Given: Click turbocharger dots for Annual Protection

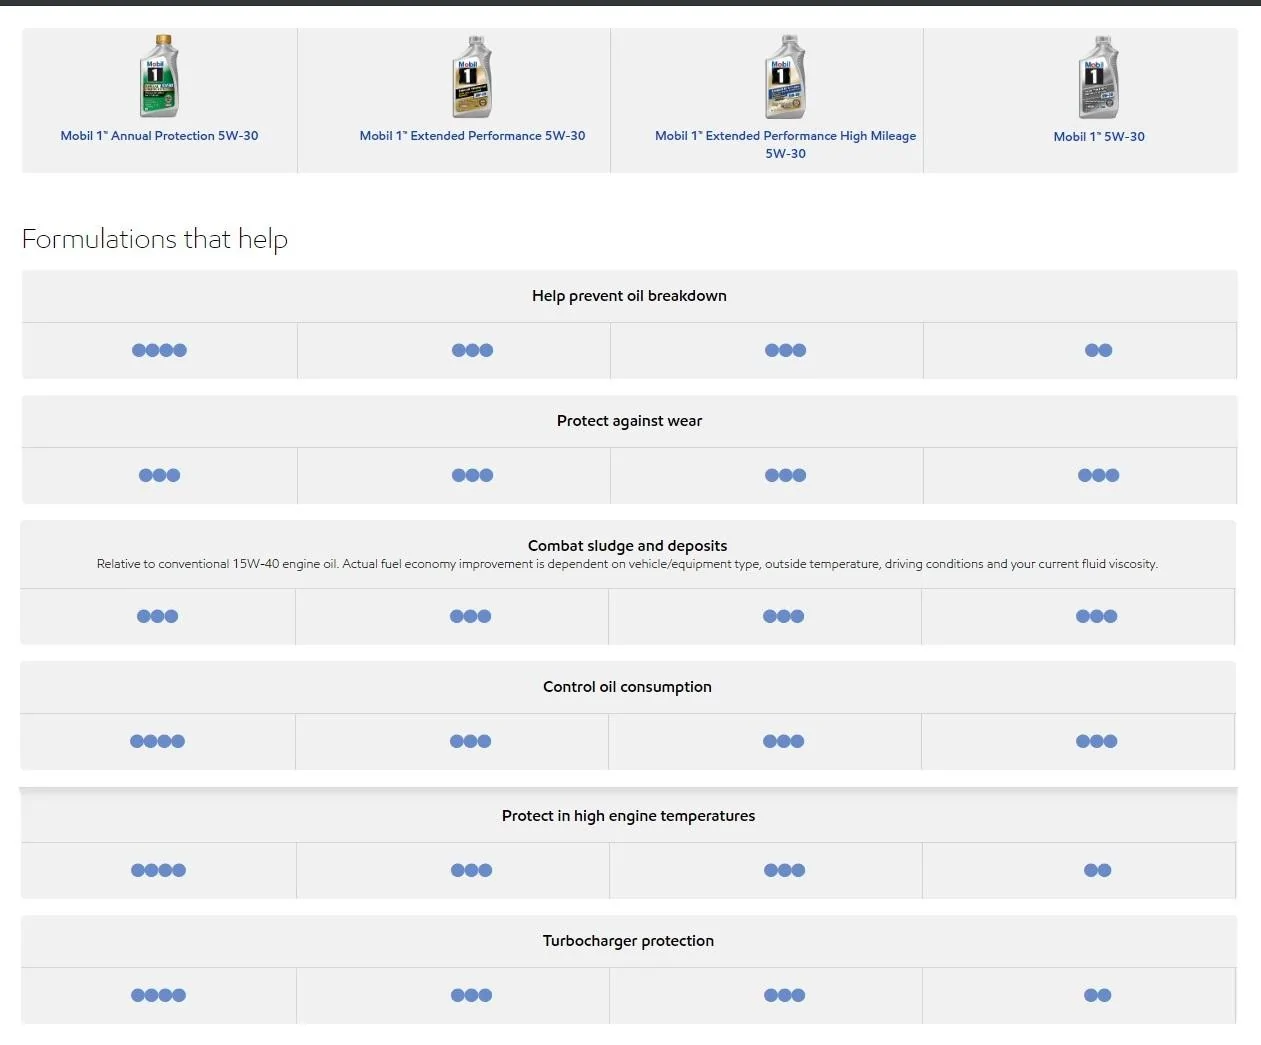Looking at the screenshot, I should pos(158,995).
